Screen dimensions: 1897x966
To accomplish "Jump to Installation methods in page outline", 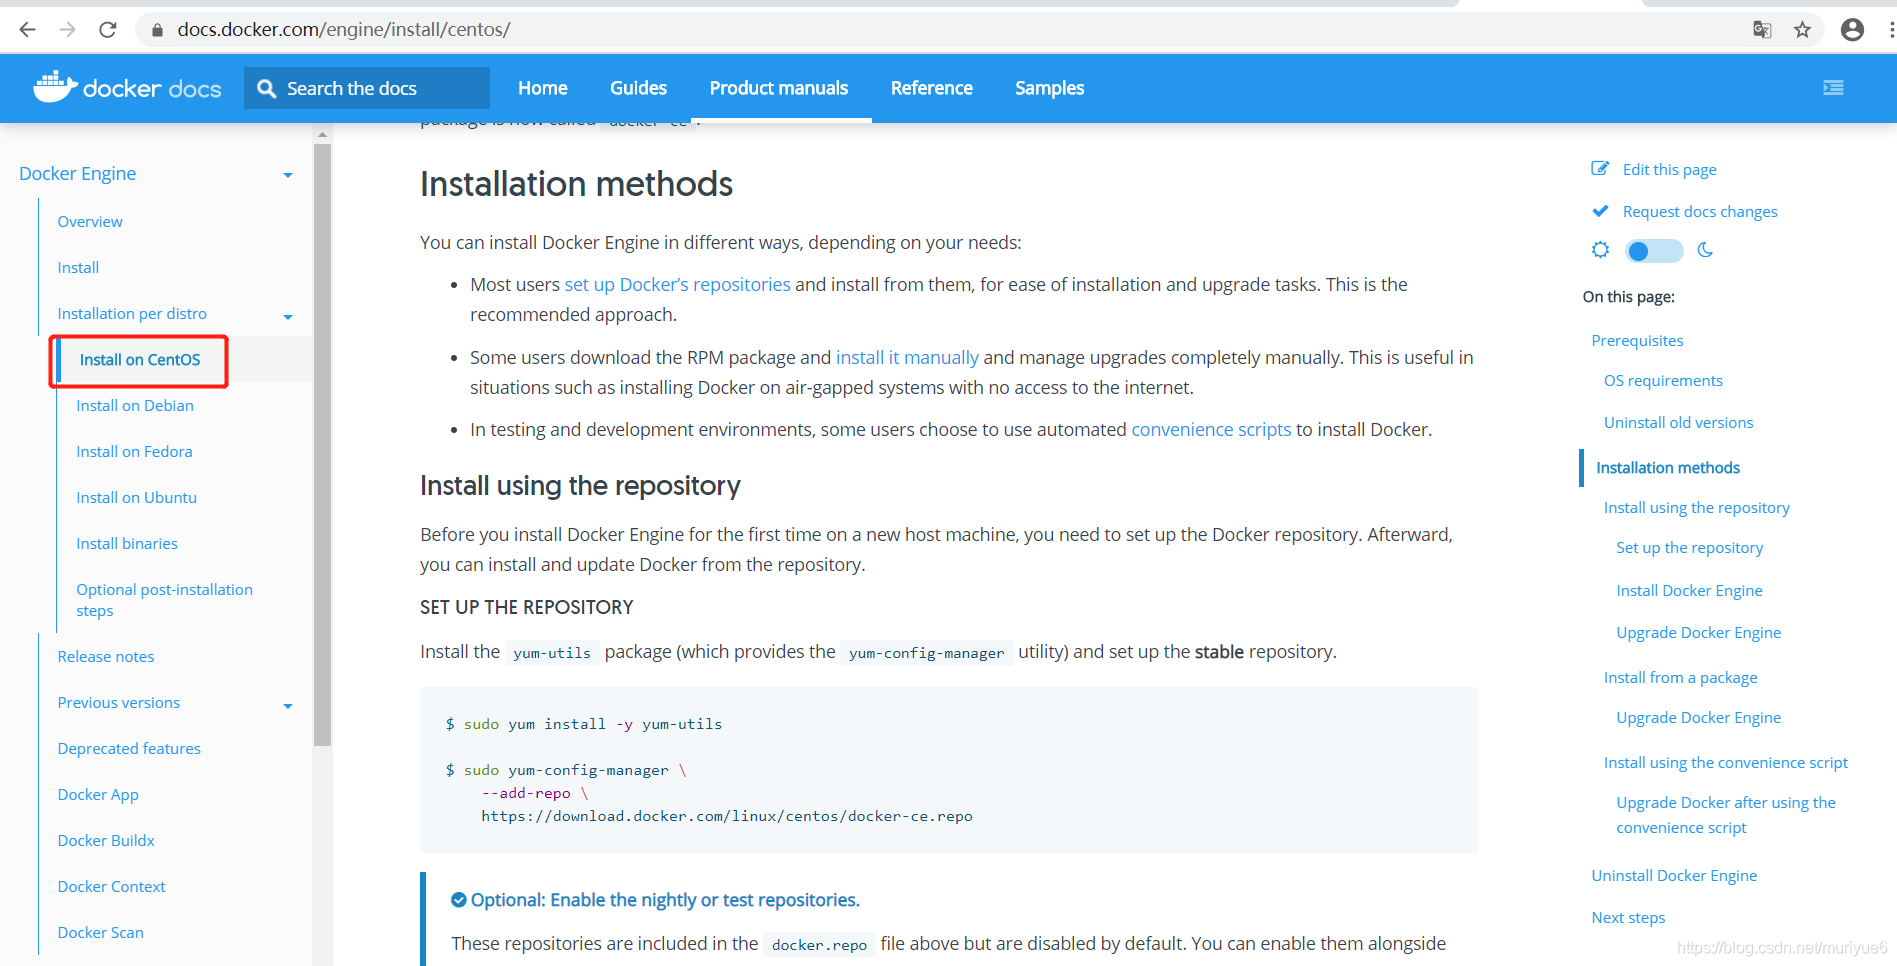I will click(x=1667, y=468).
